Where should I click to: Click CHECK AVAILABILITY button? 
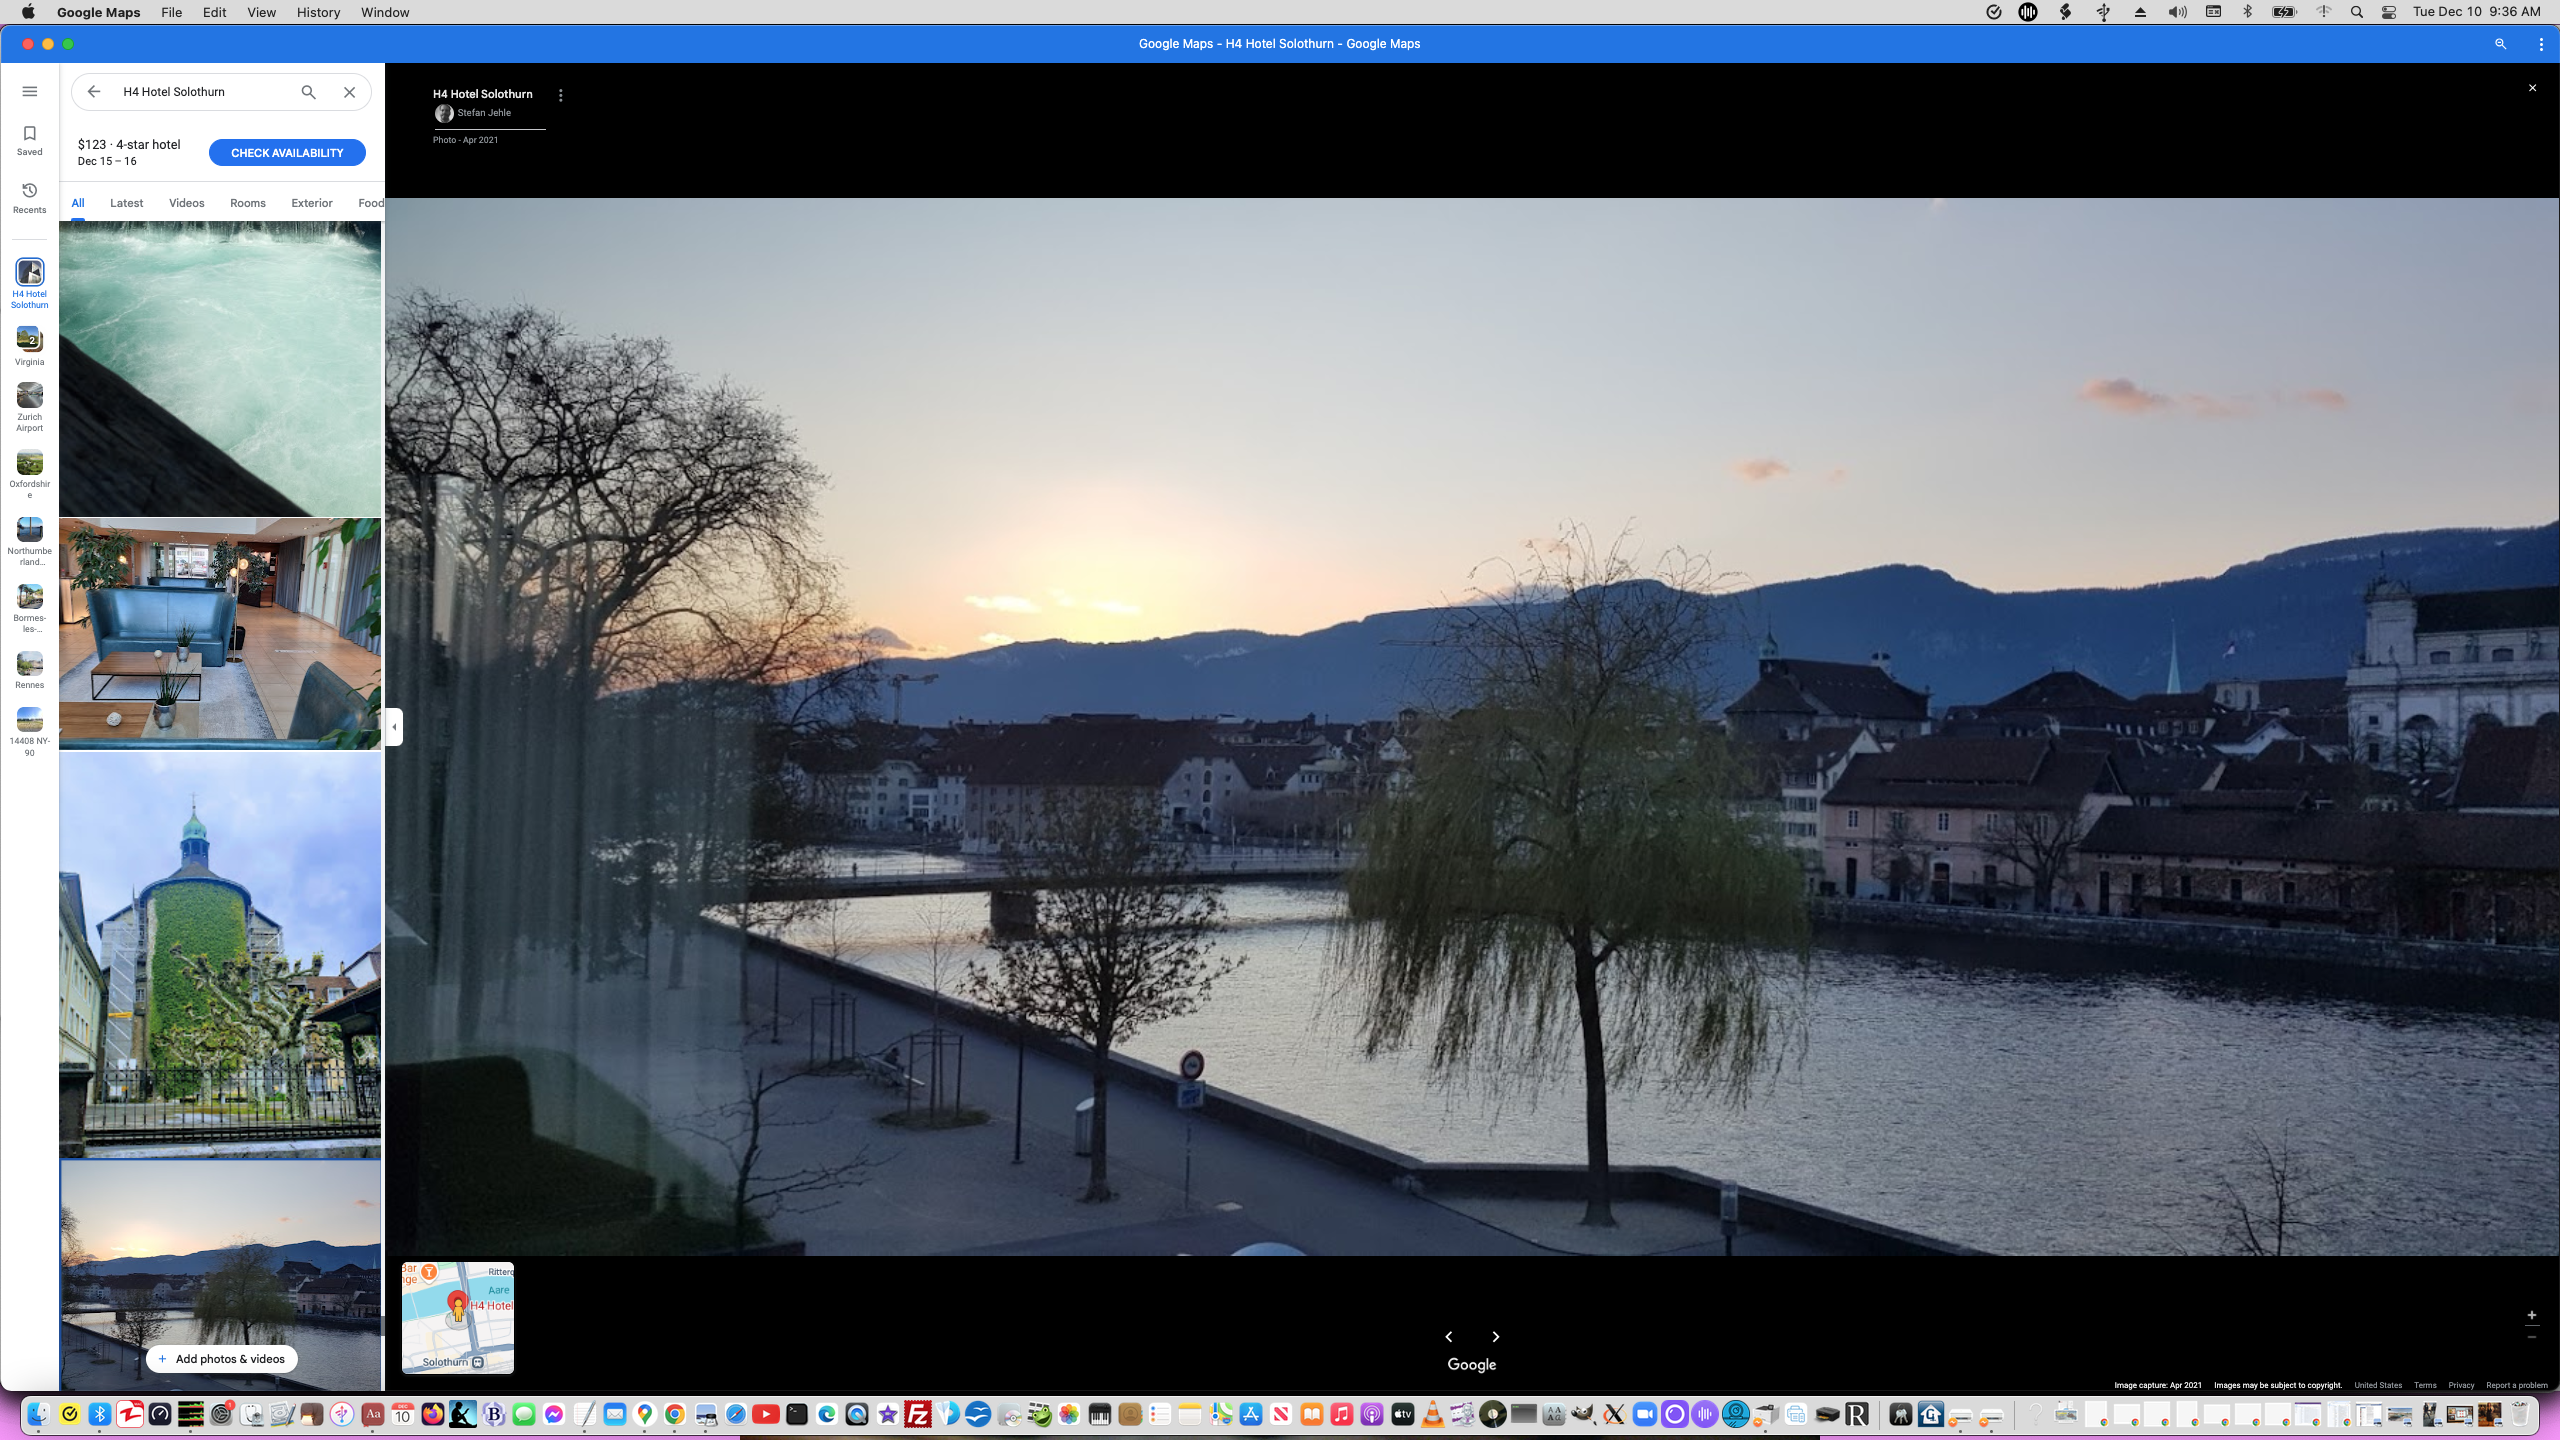pyautogui.click(x=287, y=153)
